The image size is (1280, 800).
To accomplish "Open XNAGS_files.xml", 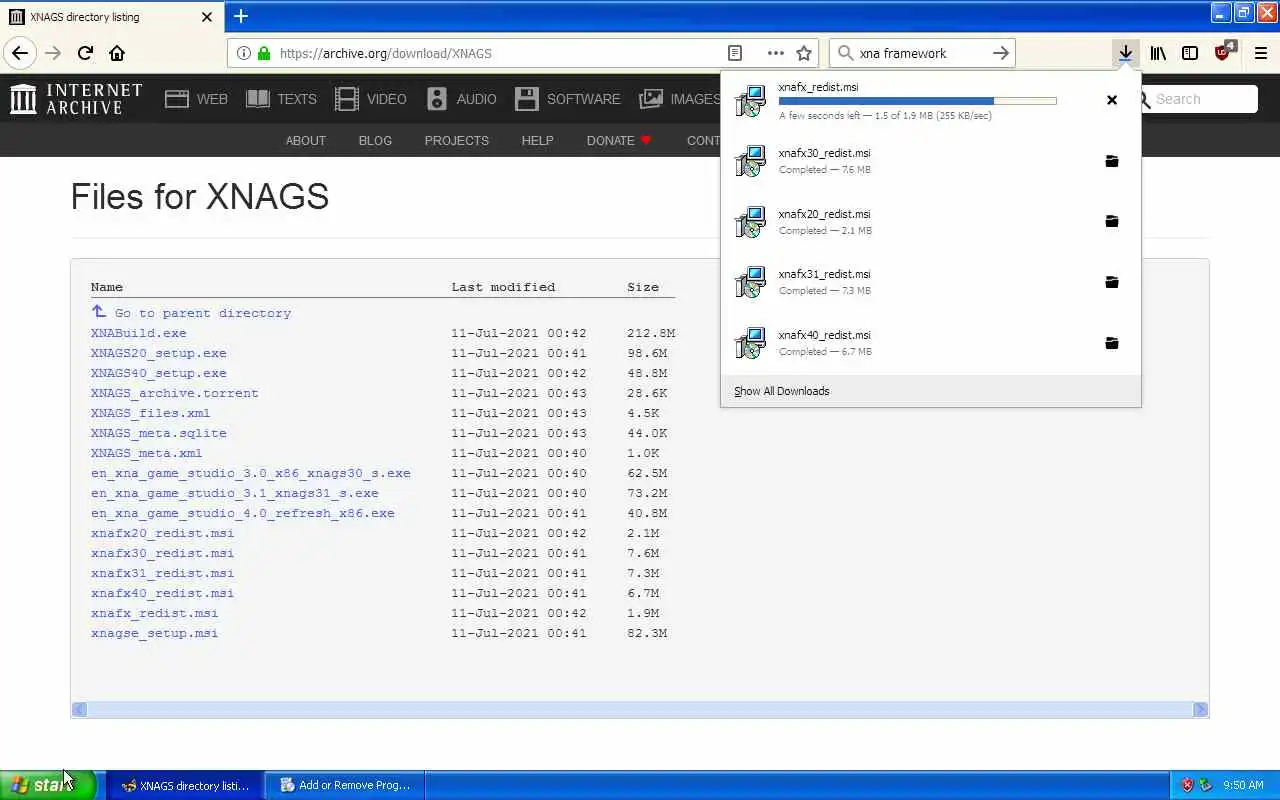I will pos(150,413).
